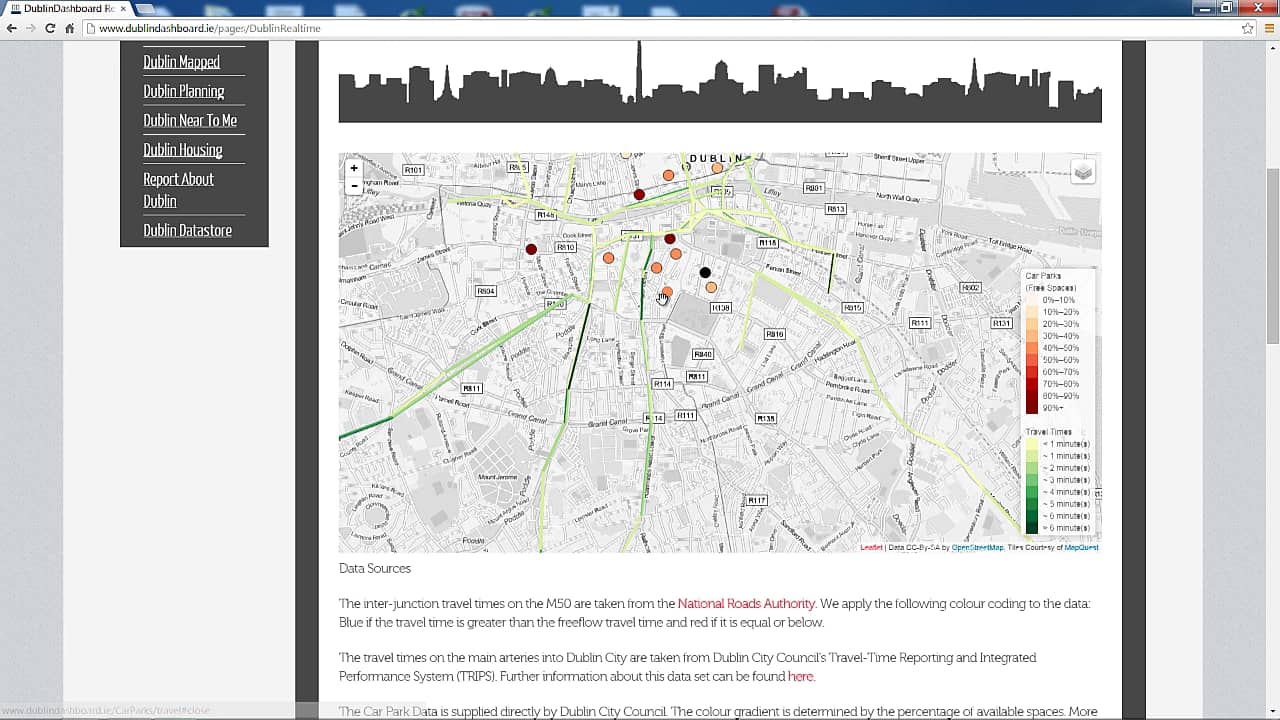The width and height of the screenshot is (1280, 720).
Task: Zoom in on the map with plus button
Action: pos(353,168)
